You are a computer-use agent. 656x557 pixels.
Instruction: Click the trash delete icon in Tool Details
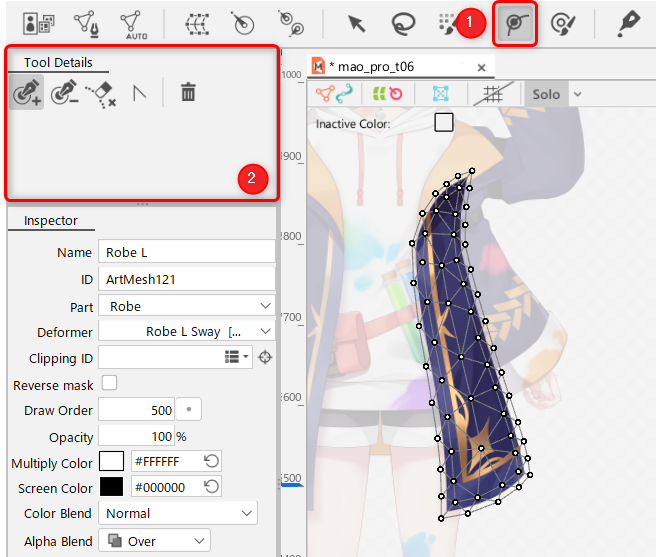pyautogui.click(x=187, y=93)
